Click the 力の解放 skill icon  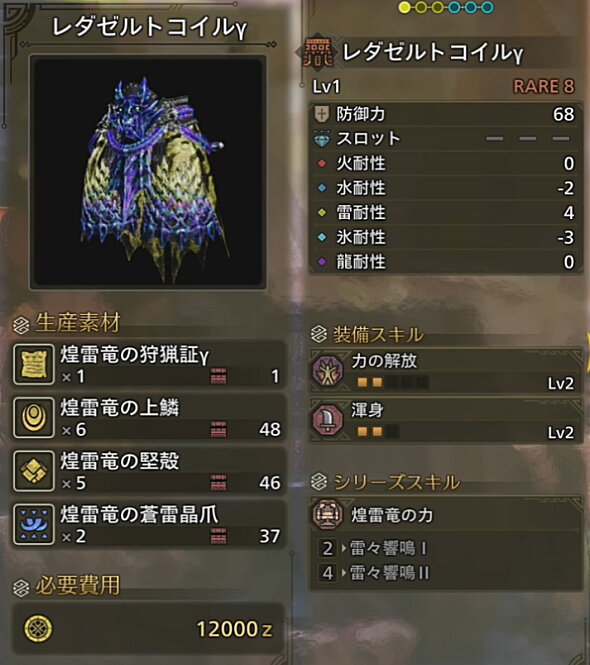[327, 371]
